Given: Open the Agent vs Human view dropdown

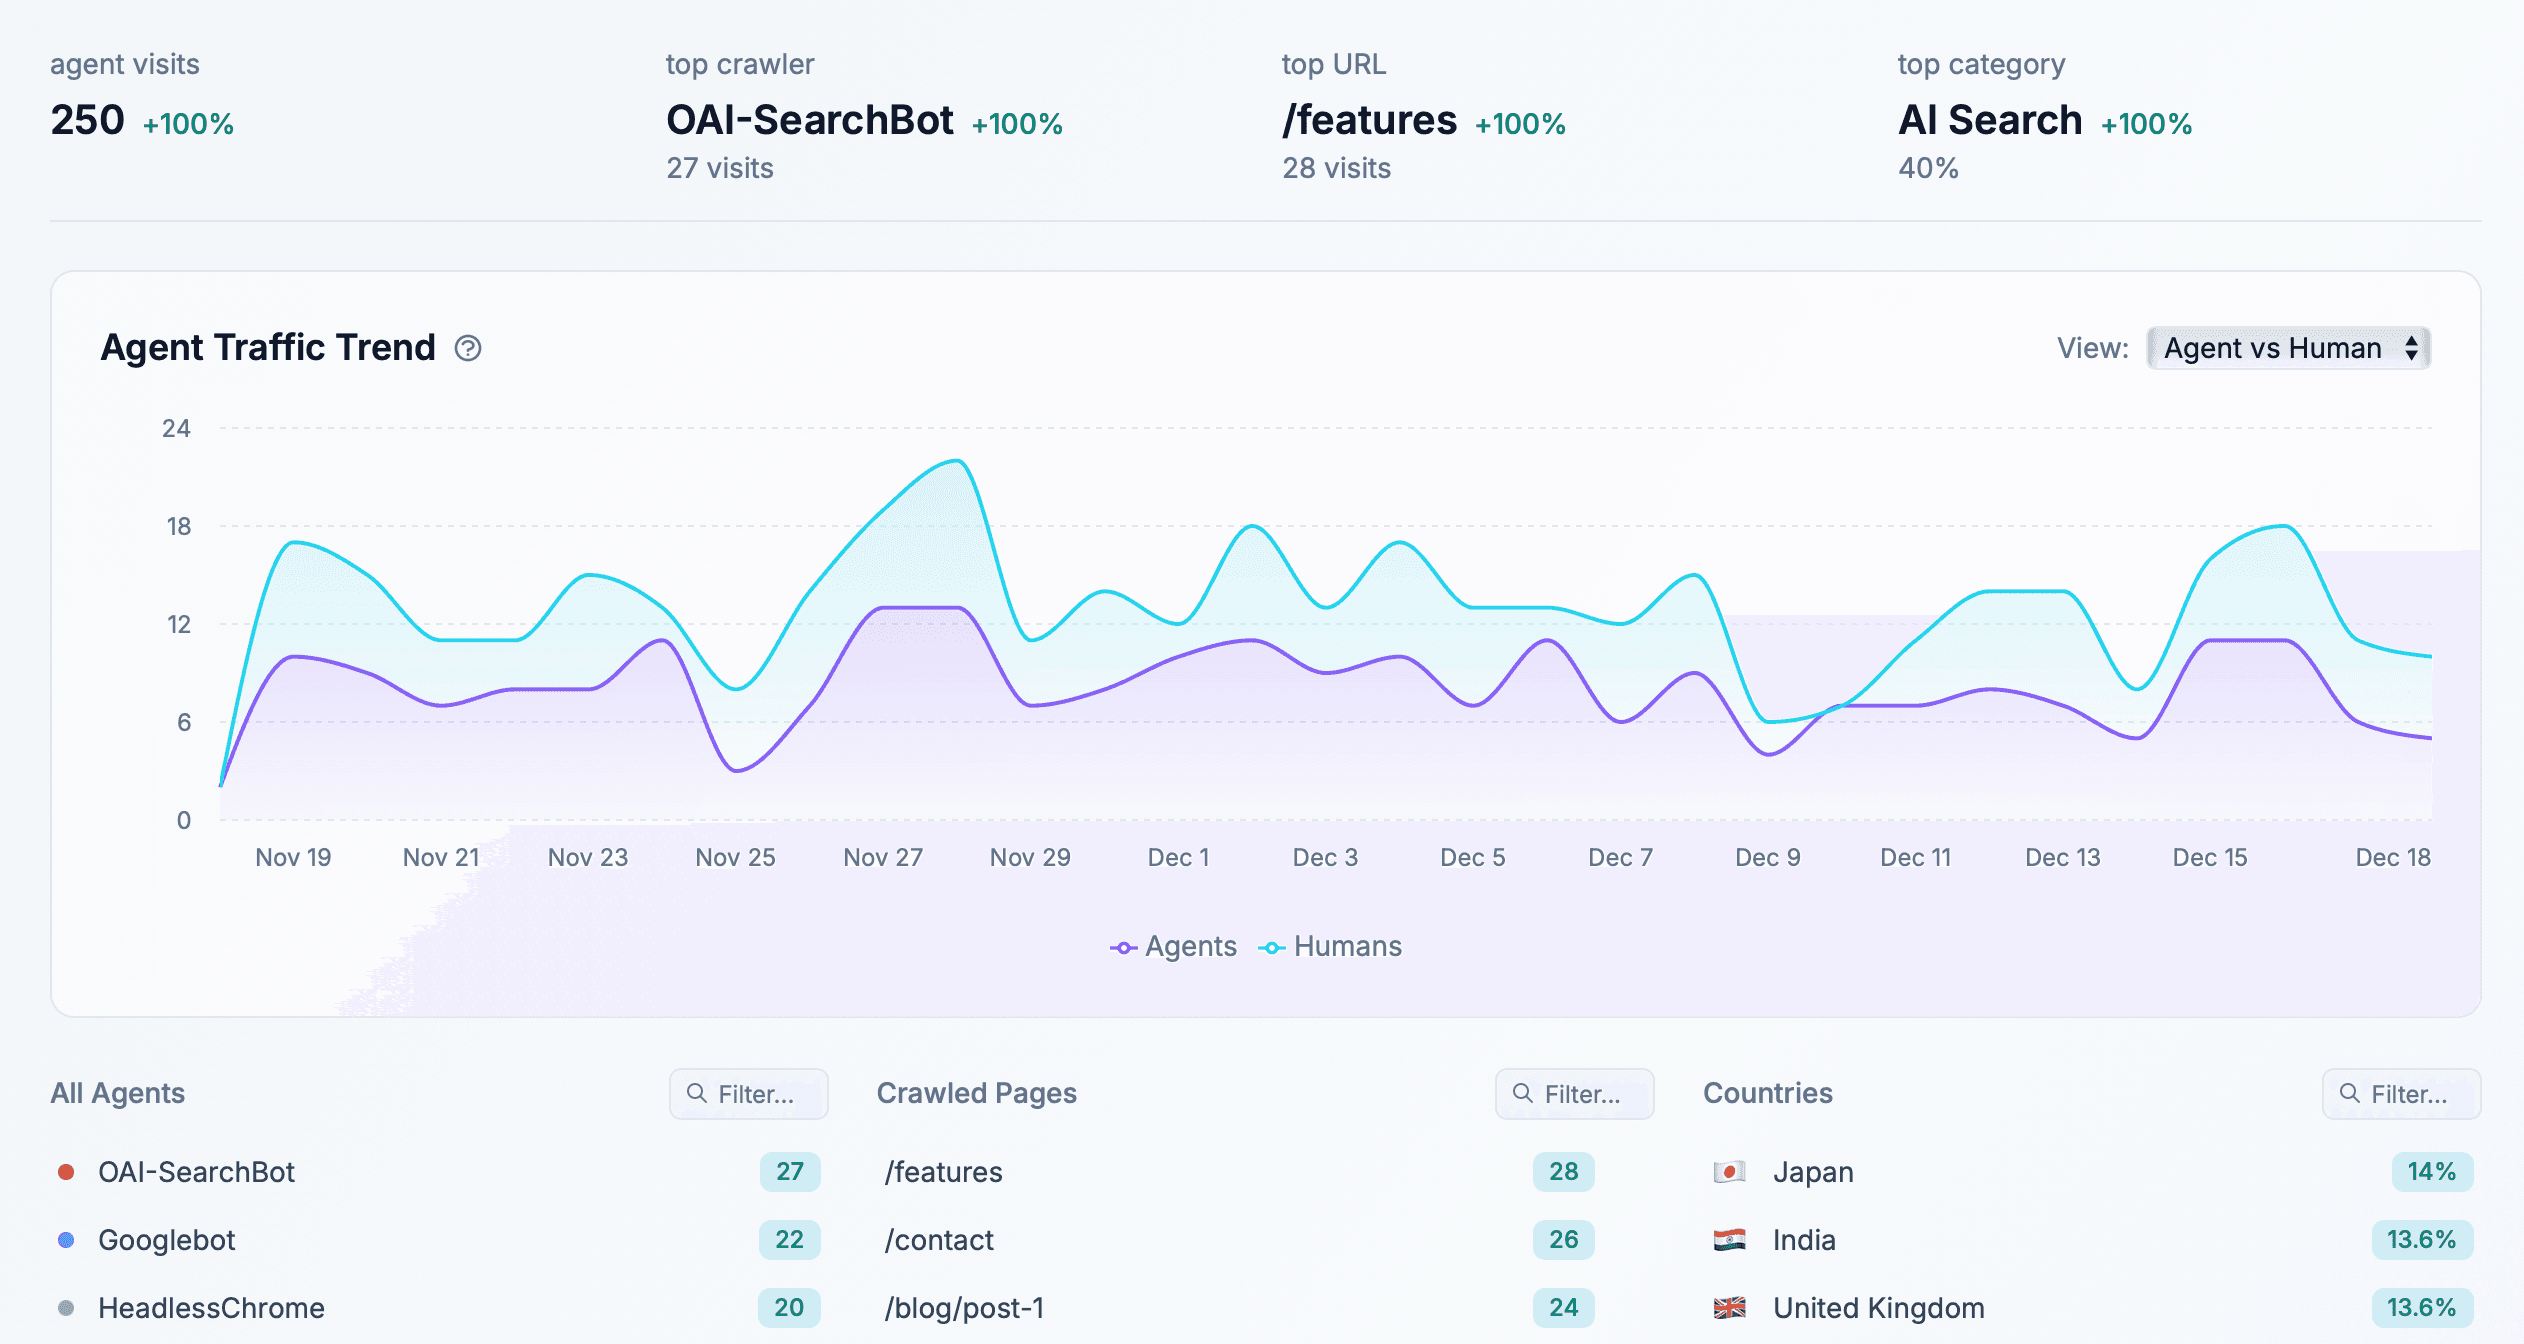Looking at the screenshot, I should pyautogui.click(x=2287, y=348).
